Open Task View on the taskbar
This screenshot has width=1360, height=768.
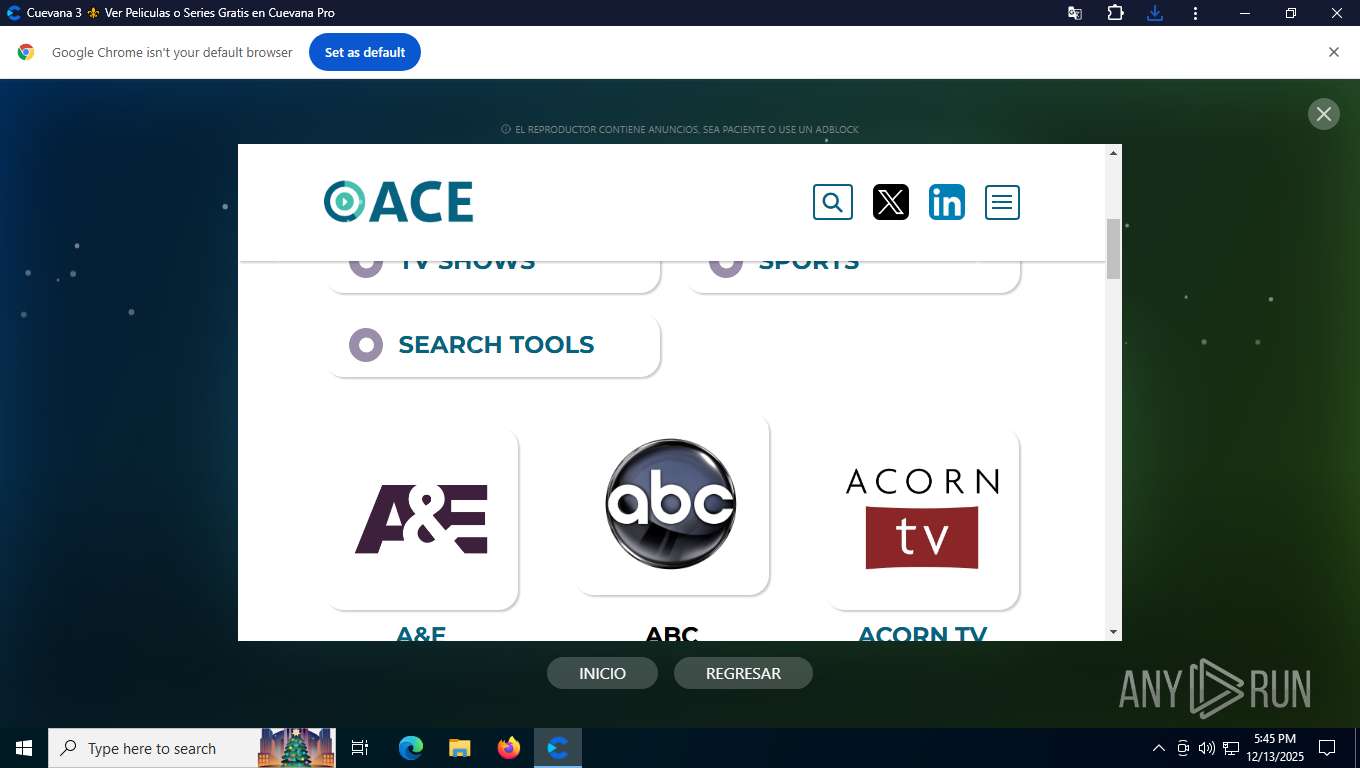click(360, 748)
